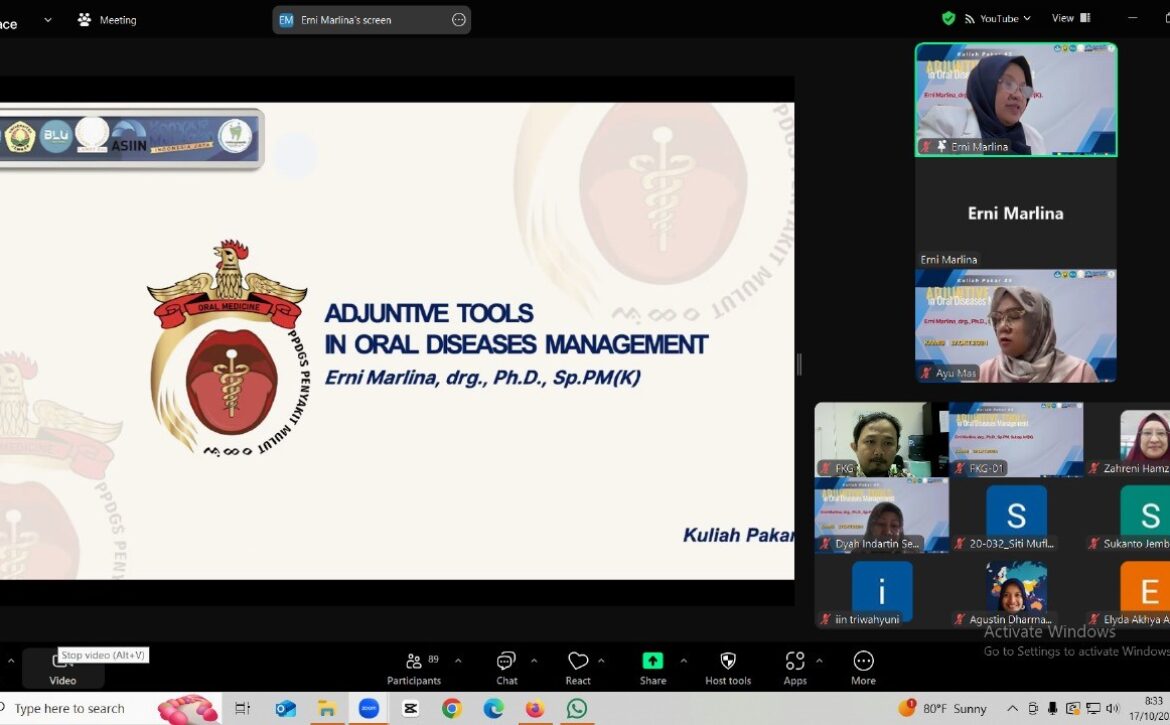Click the pin icon on Erni Marlina tile

pos(942,146)
